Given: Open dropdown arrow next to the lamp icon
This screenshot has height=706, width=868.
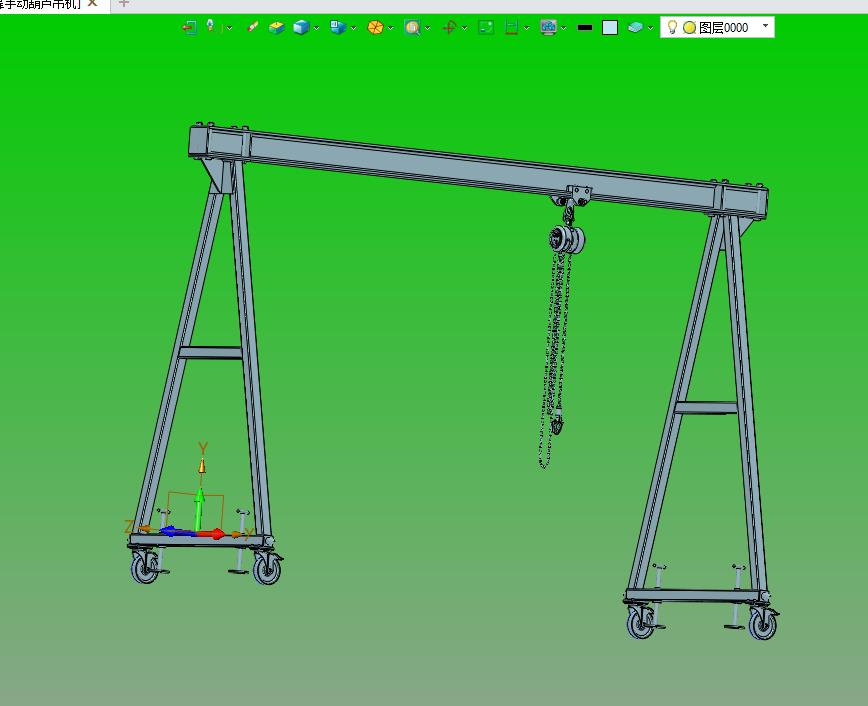Looking at the screenshot, I should 229,28.
